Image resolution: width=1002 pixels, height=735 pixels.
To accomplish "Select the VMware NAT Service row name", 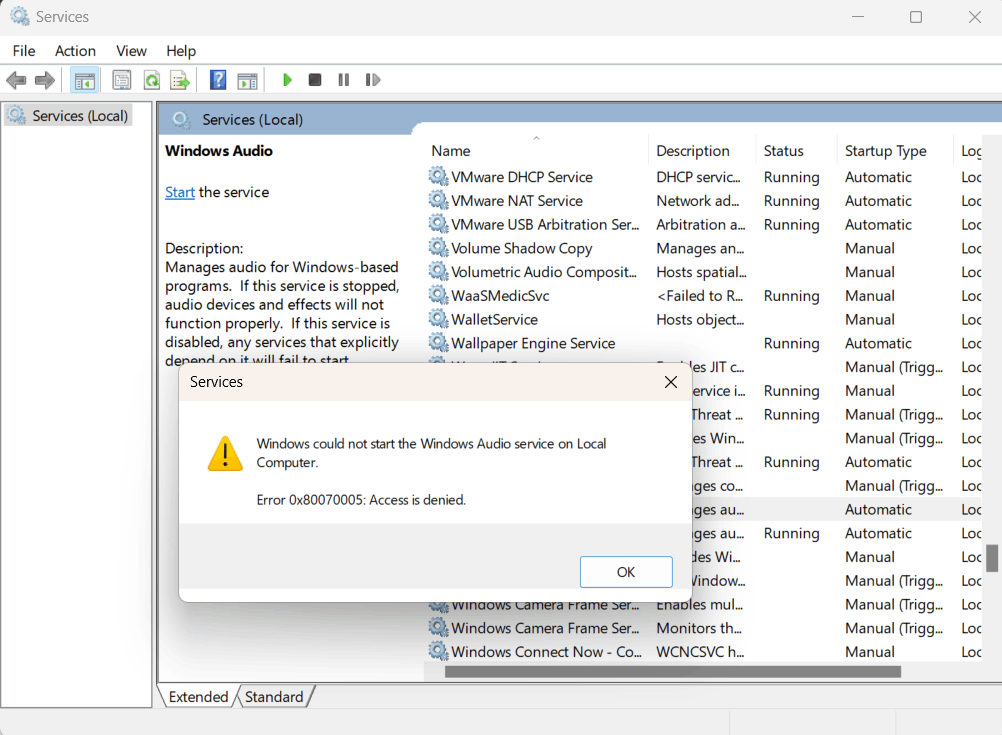I will (517, 201).
